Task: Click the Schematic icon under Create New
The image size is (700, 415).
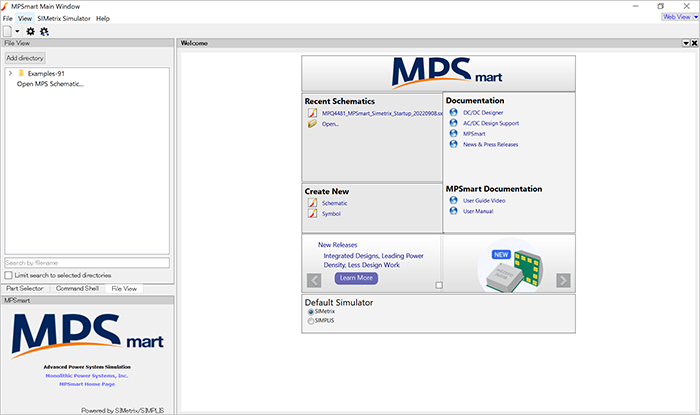Action: pyautogui.click(x=312, y=203)
